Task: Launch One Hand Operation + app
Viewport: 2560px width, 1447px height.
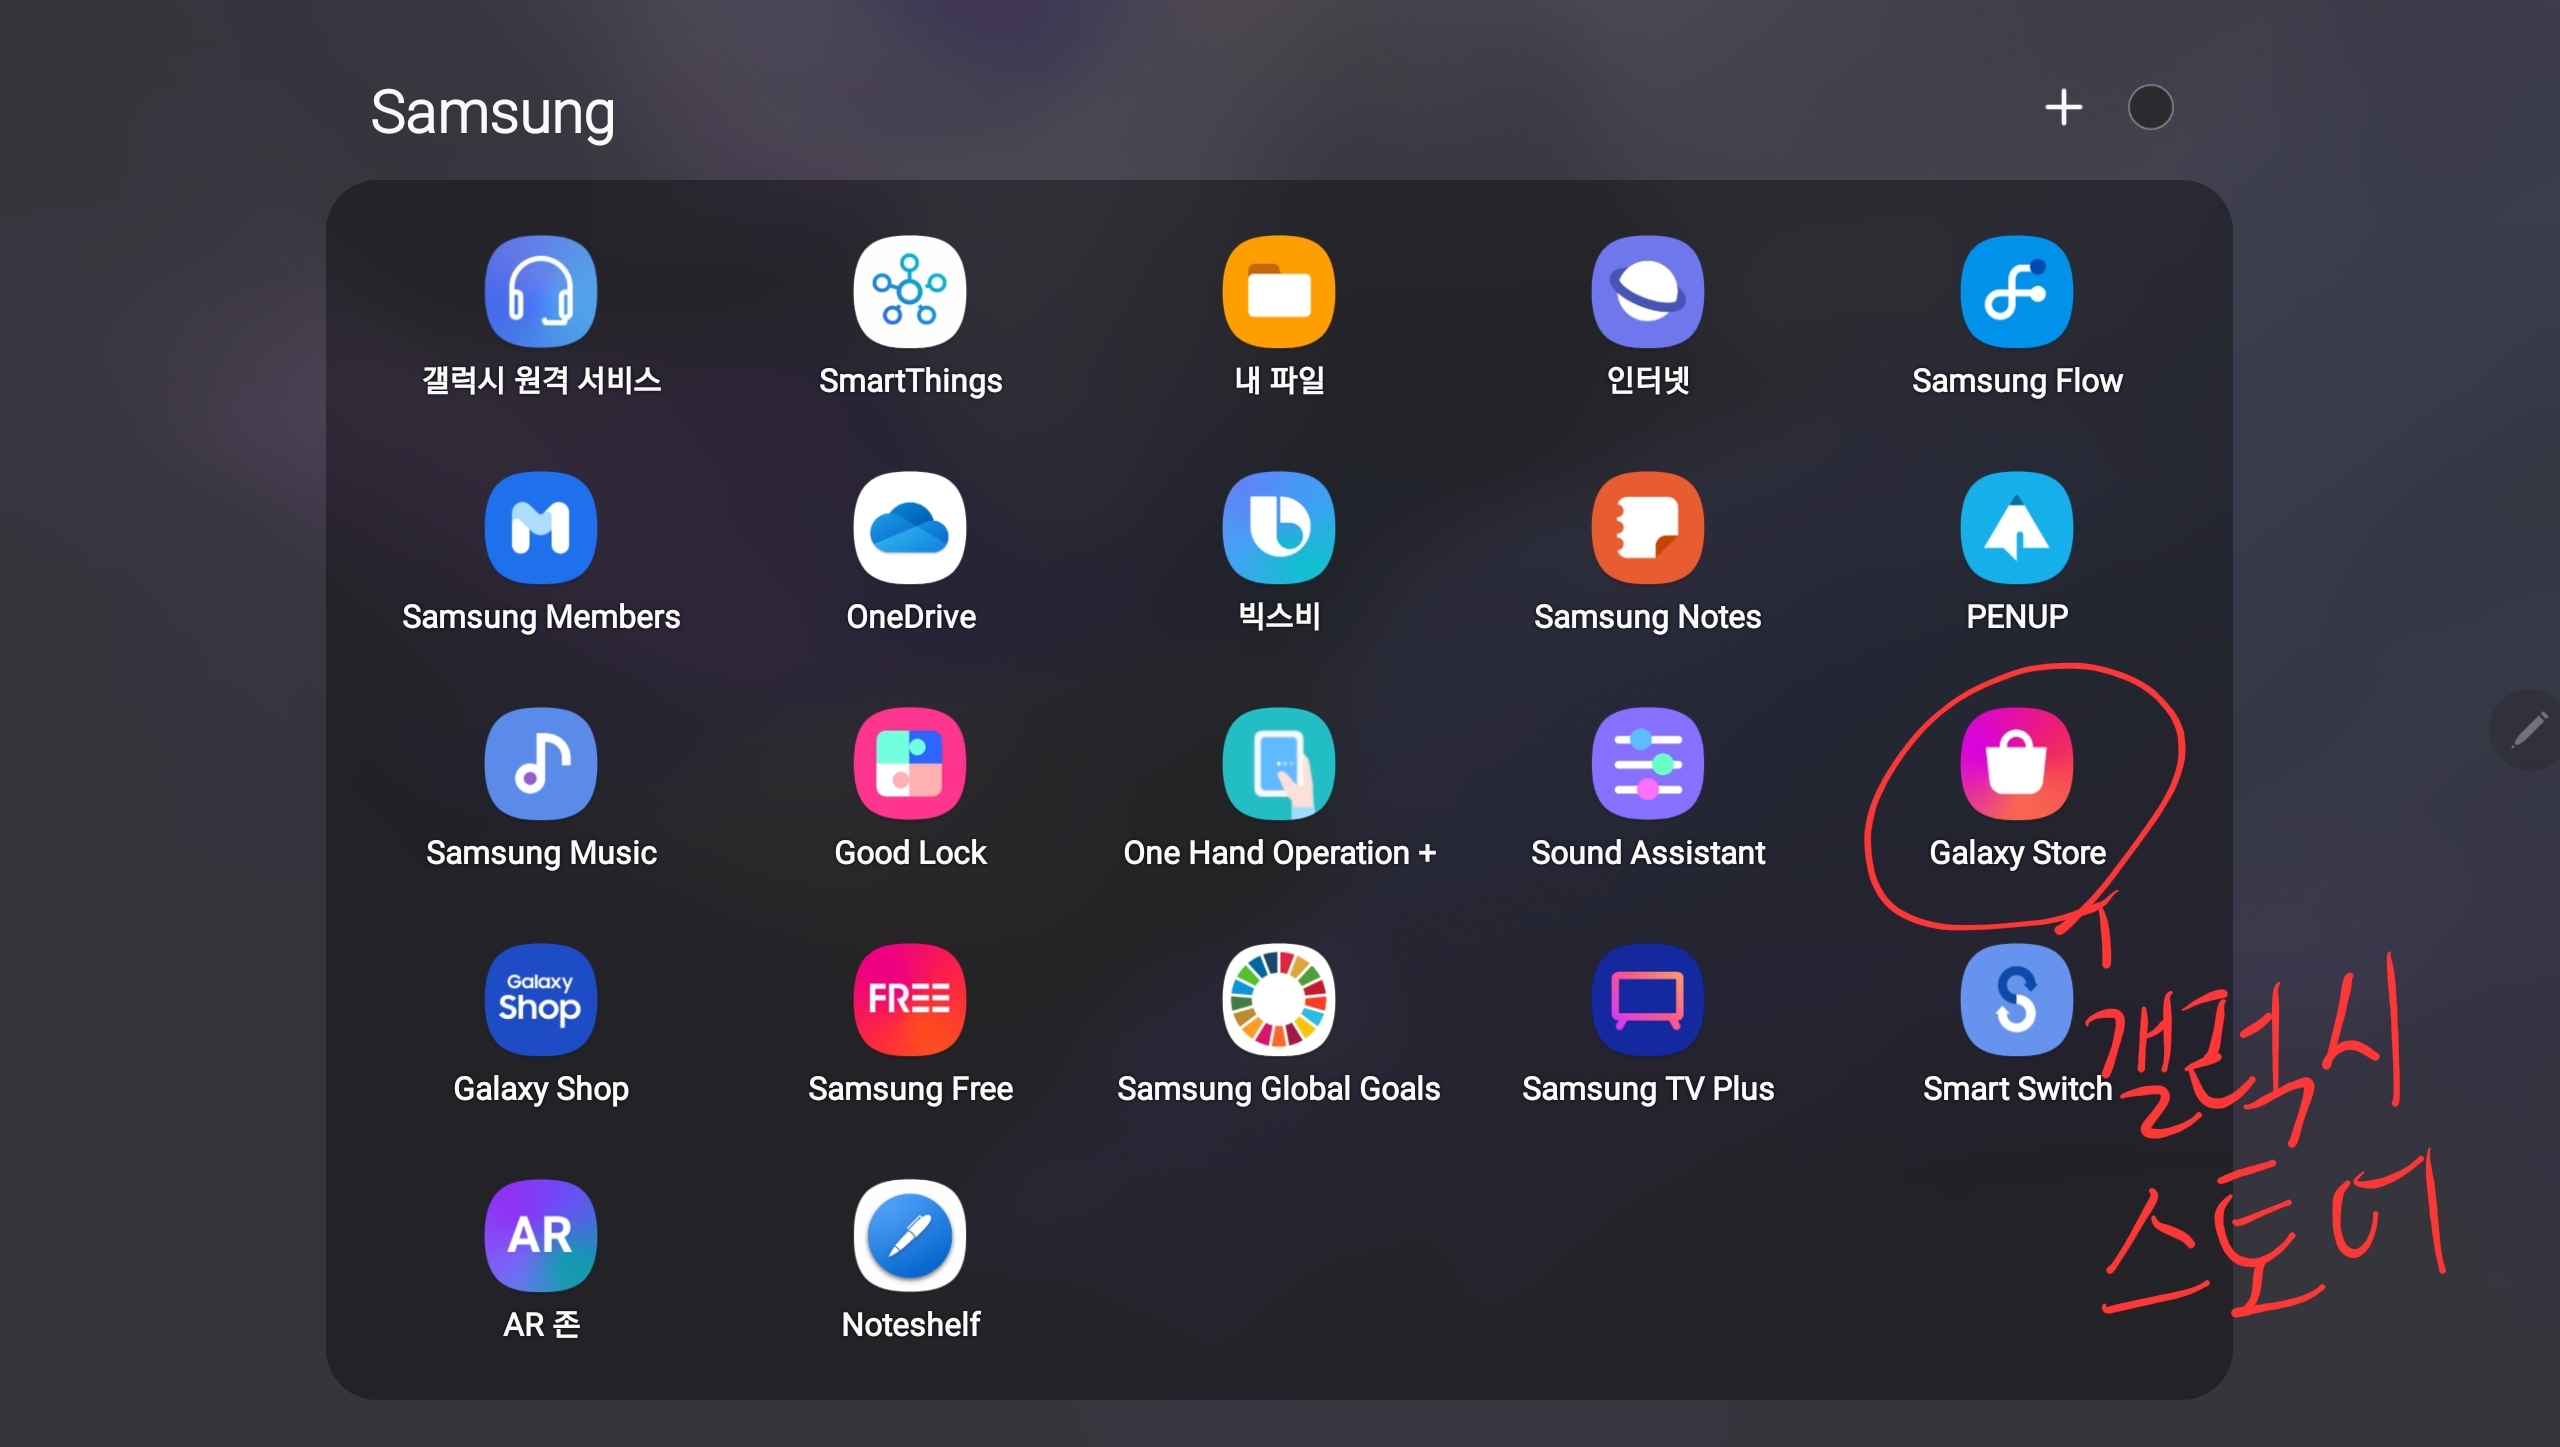Action: coord(1278,764)
